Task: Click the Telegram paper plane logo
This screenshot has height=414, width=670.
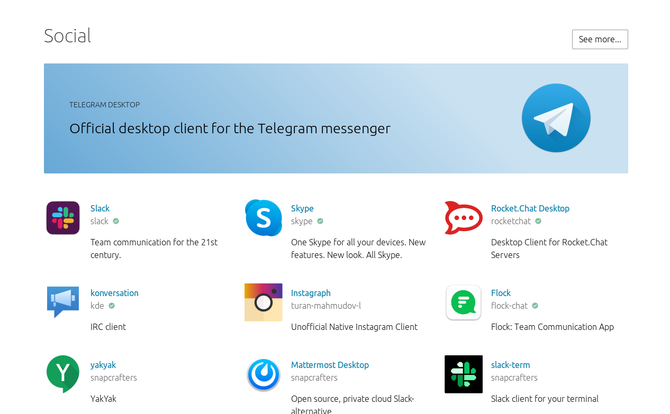Action: [556, 118]
